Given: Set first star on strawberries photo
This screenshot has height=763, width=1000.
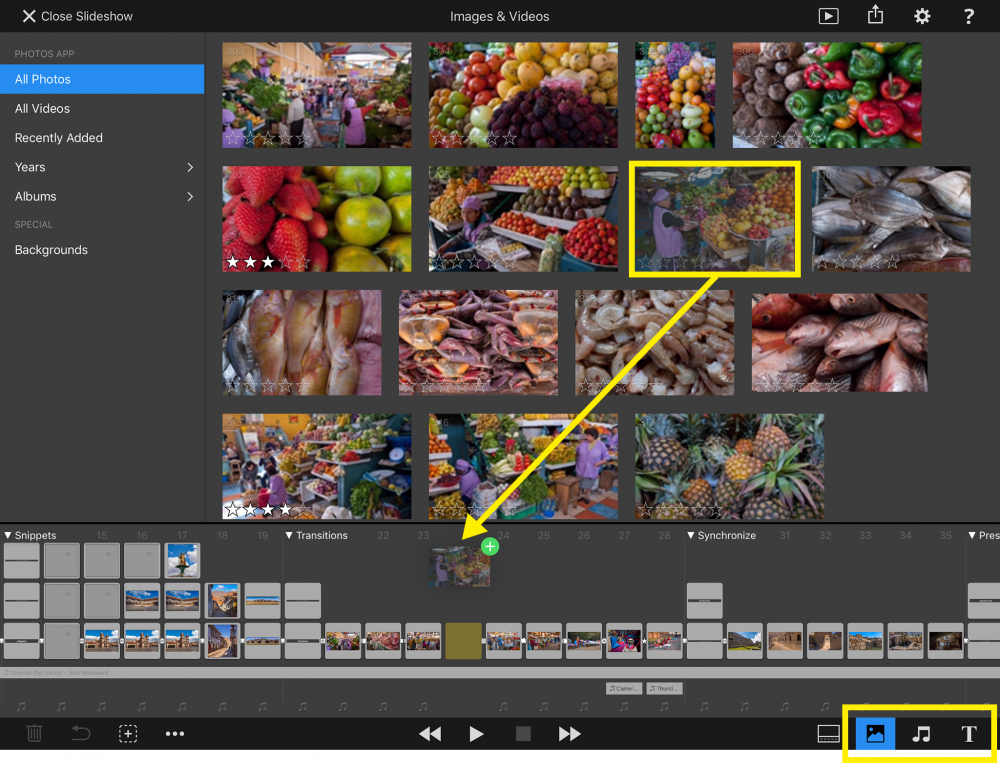Looking at the screenshot, I should pyautogui.click(x=233, y=262).
